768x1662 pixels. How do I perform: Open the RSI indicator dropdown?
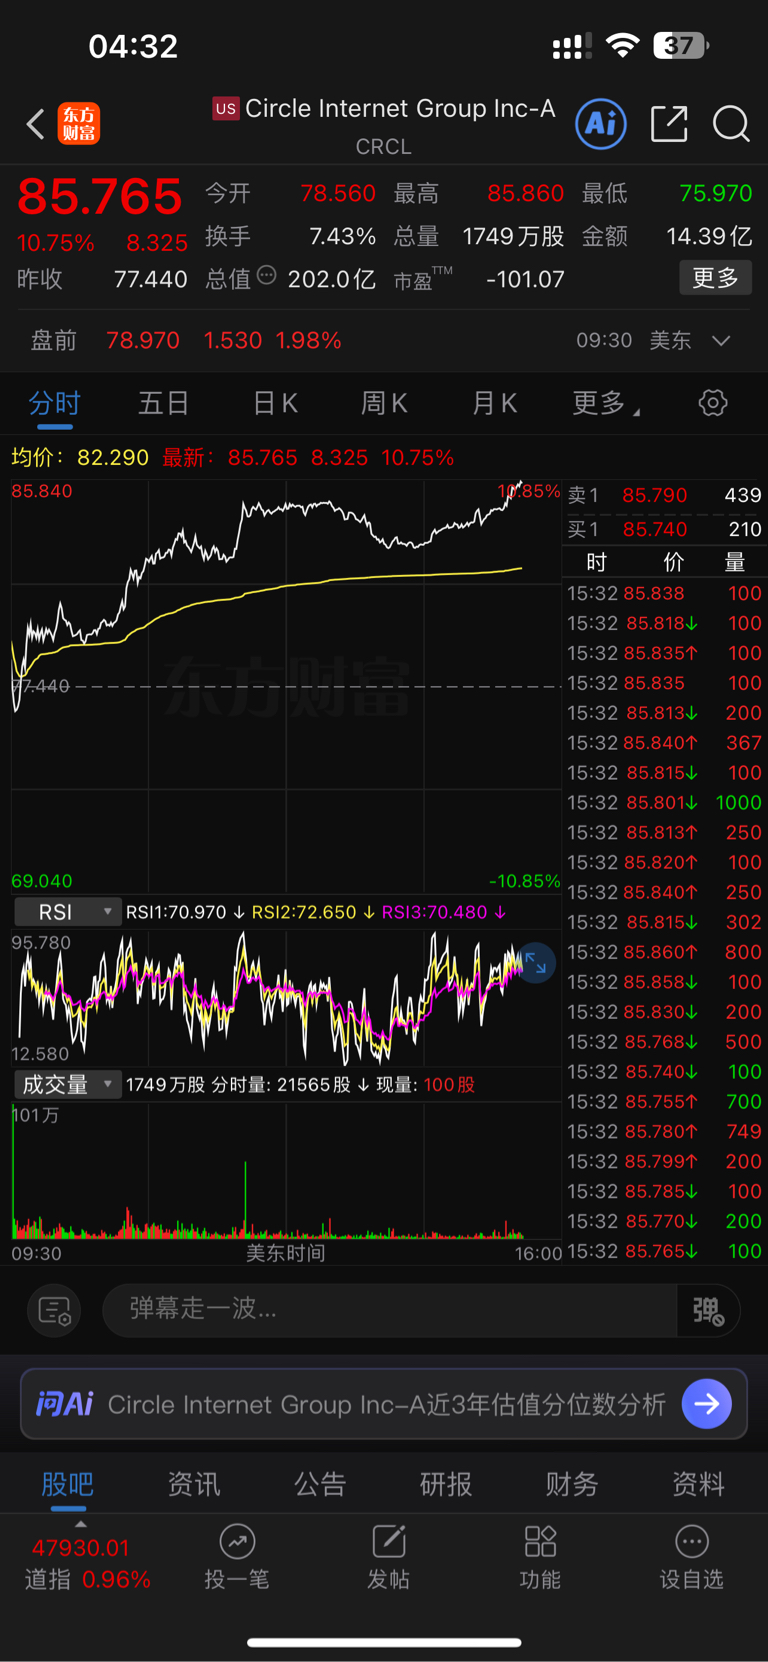(66, 912)
